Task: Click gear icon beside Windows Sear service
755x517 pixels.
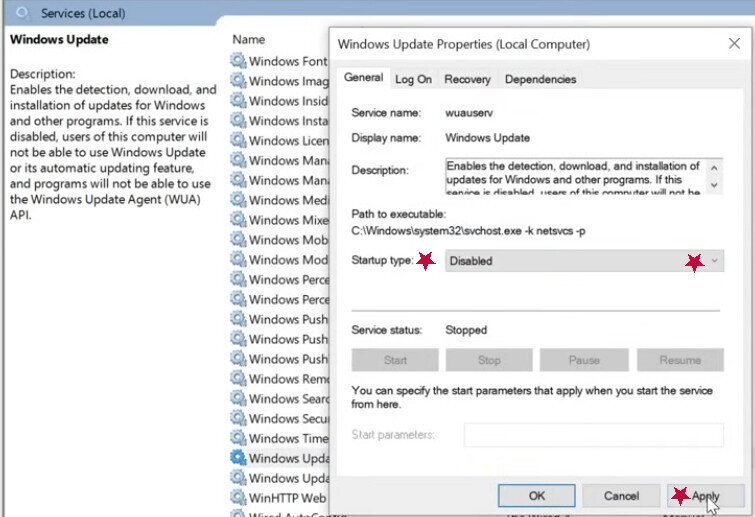Action: pyautogui.click(x=238, y=398)
